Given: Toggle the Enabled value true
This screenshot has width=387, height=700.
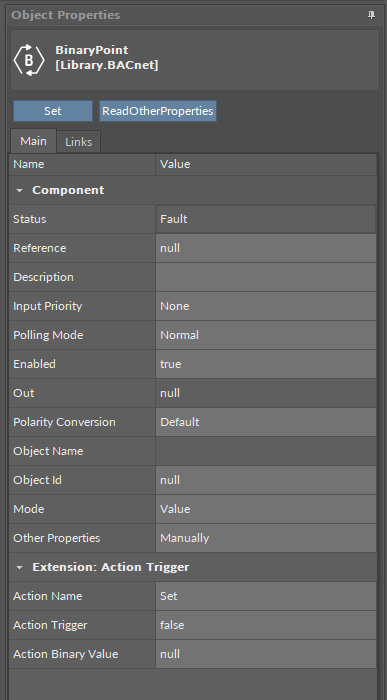Looking at the screenshot, I should click(x=266, y=364).
